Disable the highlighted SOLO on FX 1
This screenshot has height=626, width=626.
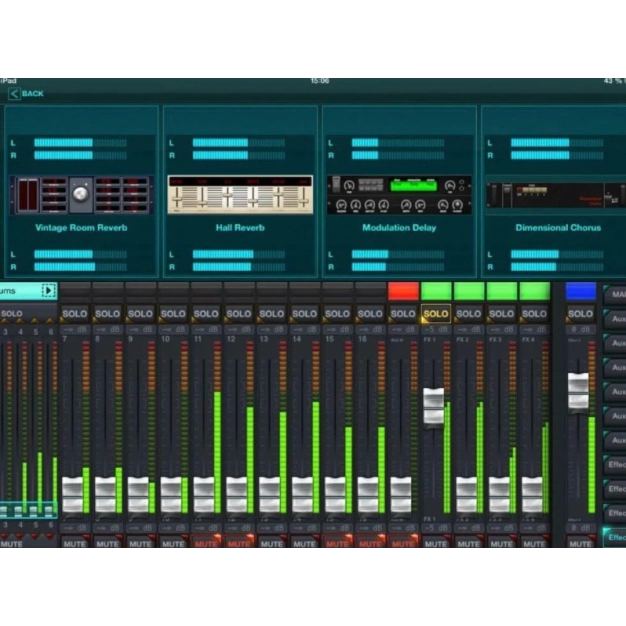[436, 314]
